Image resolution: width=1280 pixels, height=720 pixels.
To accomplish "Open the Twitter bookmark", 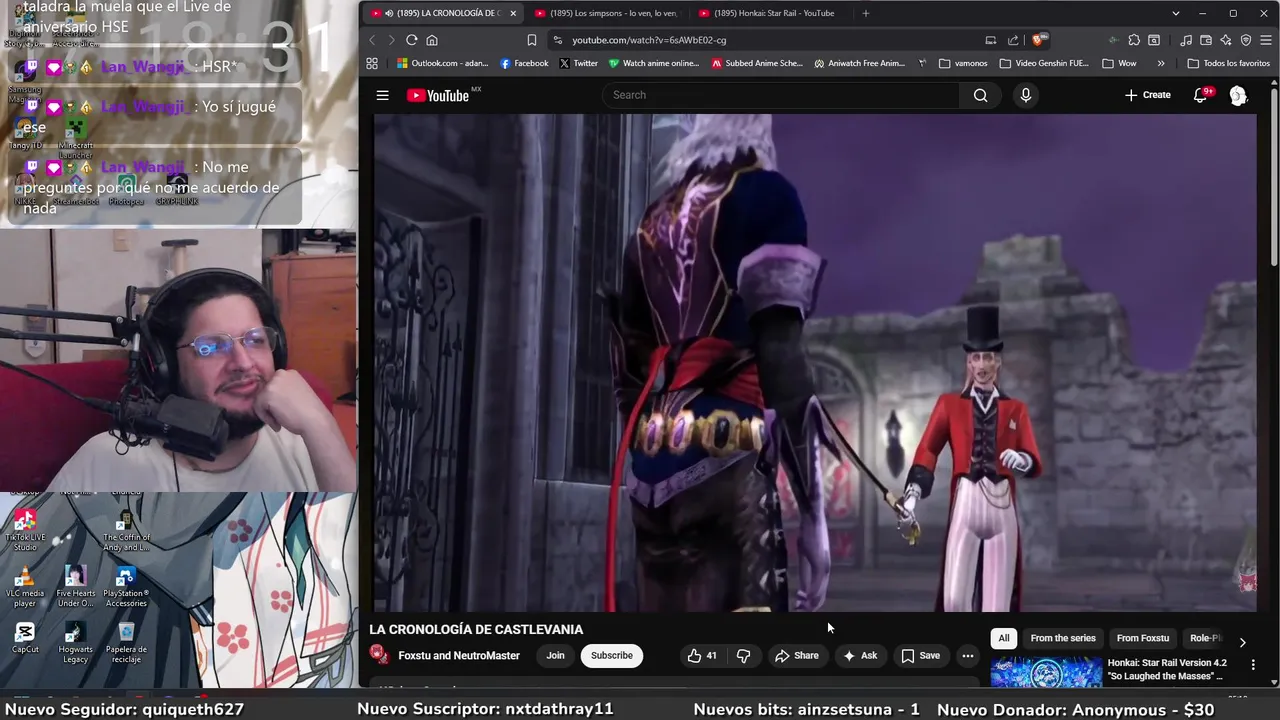I will tap(578, 63).
